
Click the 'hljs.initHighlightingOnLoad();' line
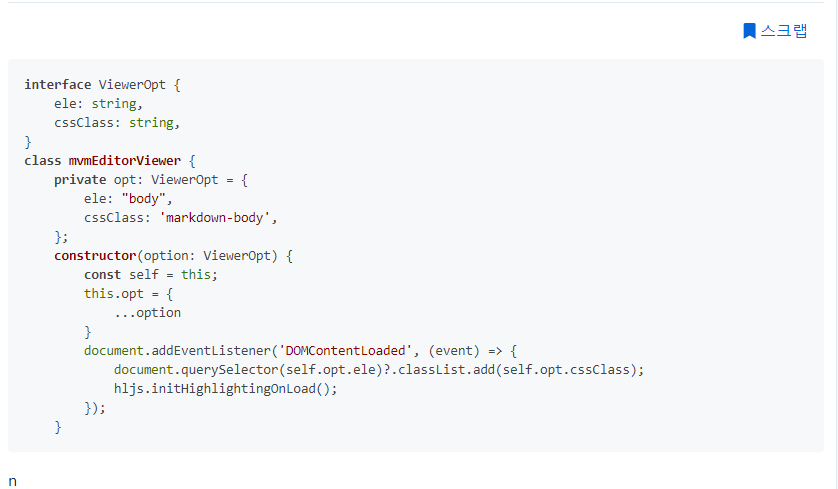click(226, 389)
